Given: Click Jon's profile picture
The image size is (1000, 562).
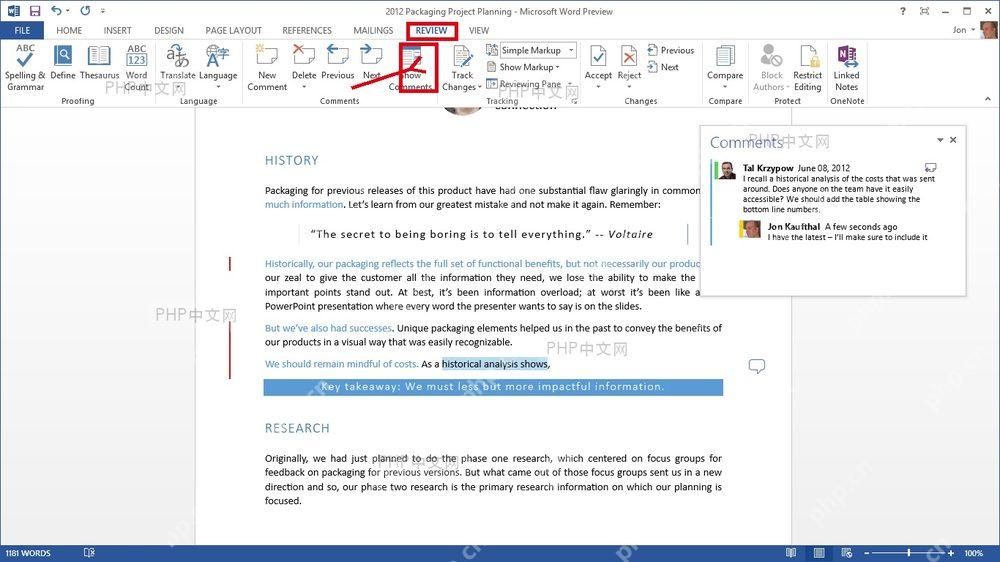Looking at the screenshot, I should coord(989,30).
